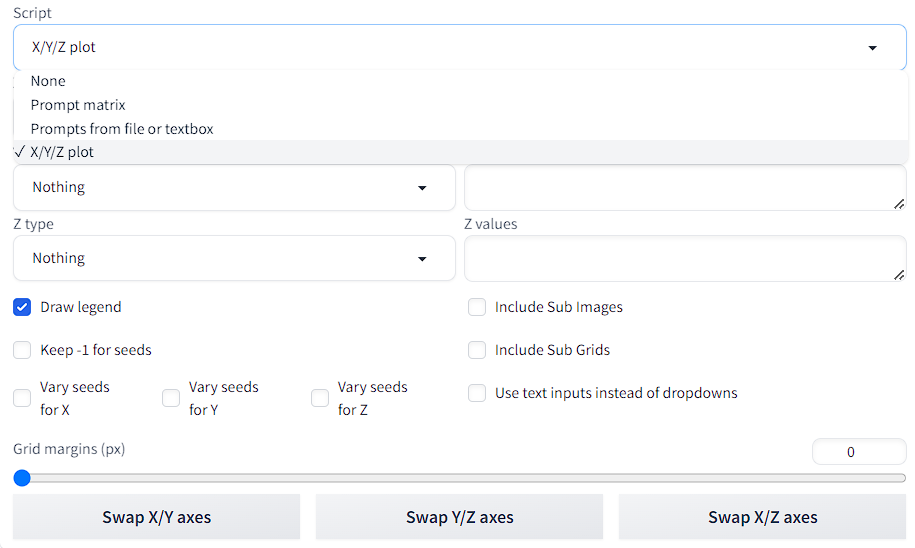915x548 pixels.
Task: Check Vary seeds for Z
Action: (320, 398)
